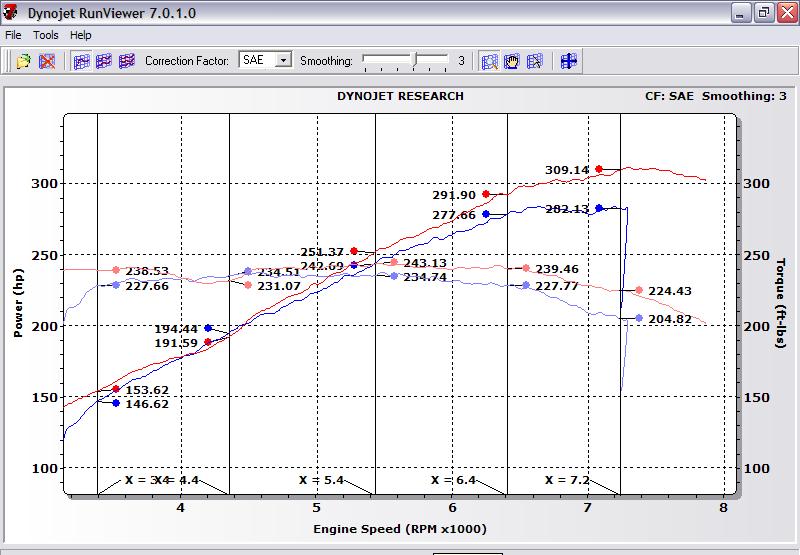Open a run file with the folder icon
The image size is (800, 555).
[23, 61]
